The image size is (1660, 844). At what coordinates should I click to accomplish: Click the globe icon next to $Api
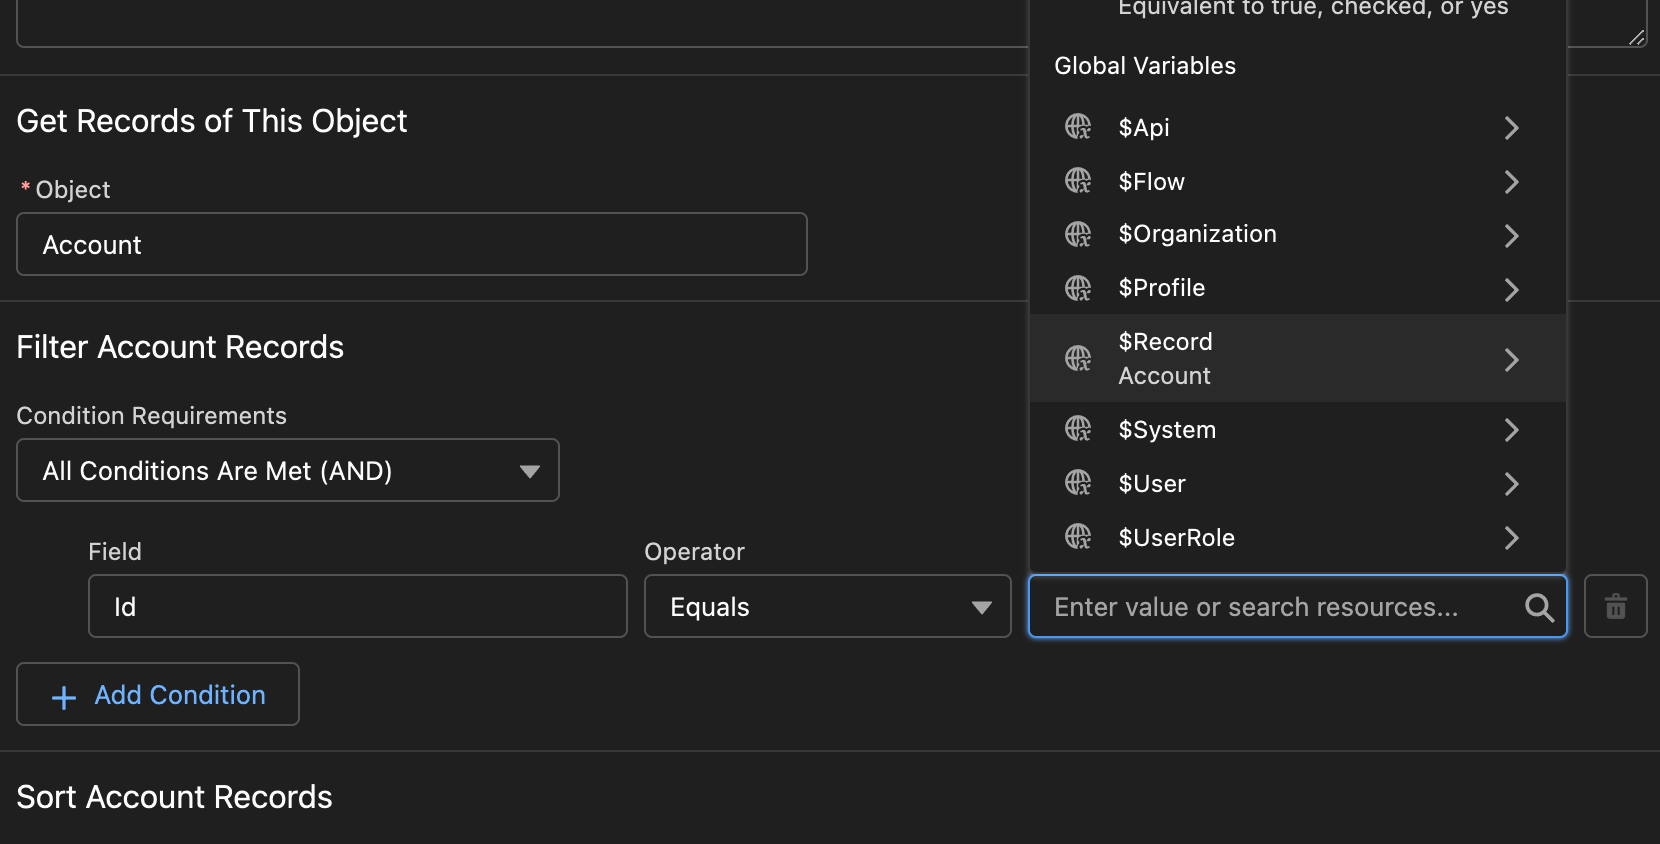click(x=1078, y=127)
